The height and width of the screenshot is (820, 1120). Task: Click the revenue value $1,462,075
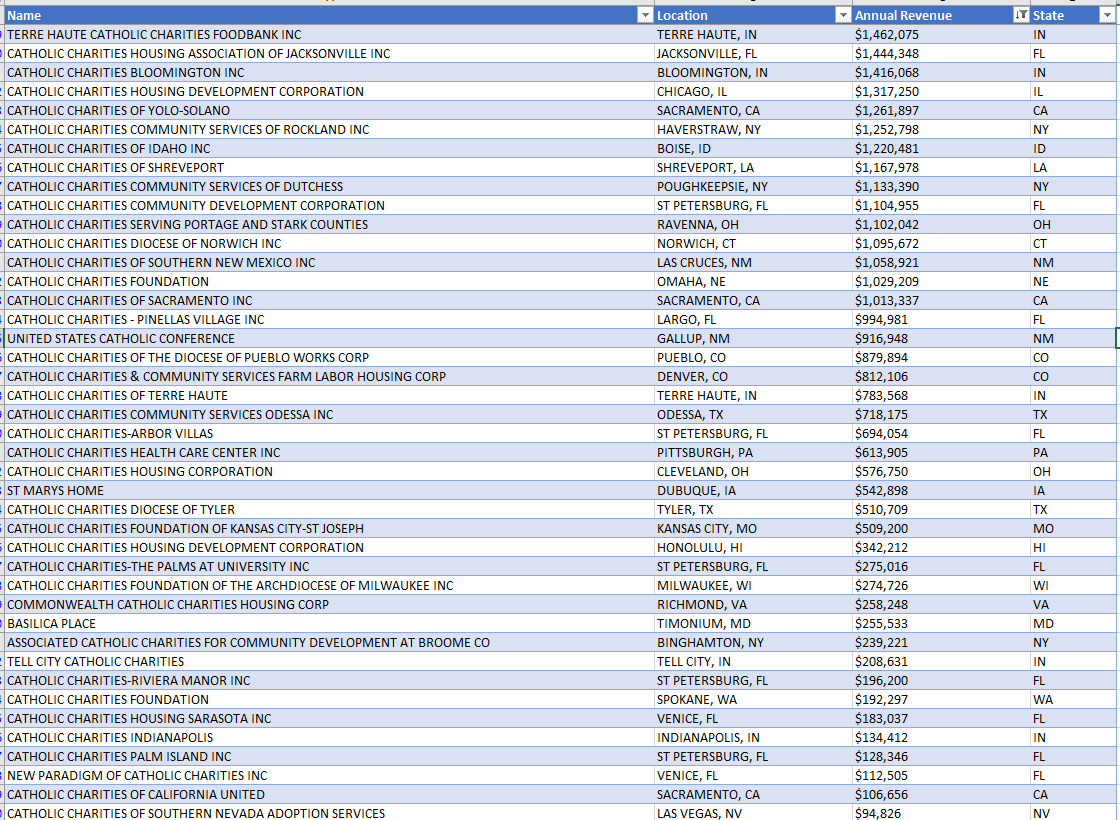(941, 34)
